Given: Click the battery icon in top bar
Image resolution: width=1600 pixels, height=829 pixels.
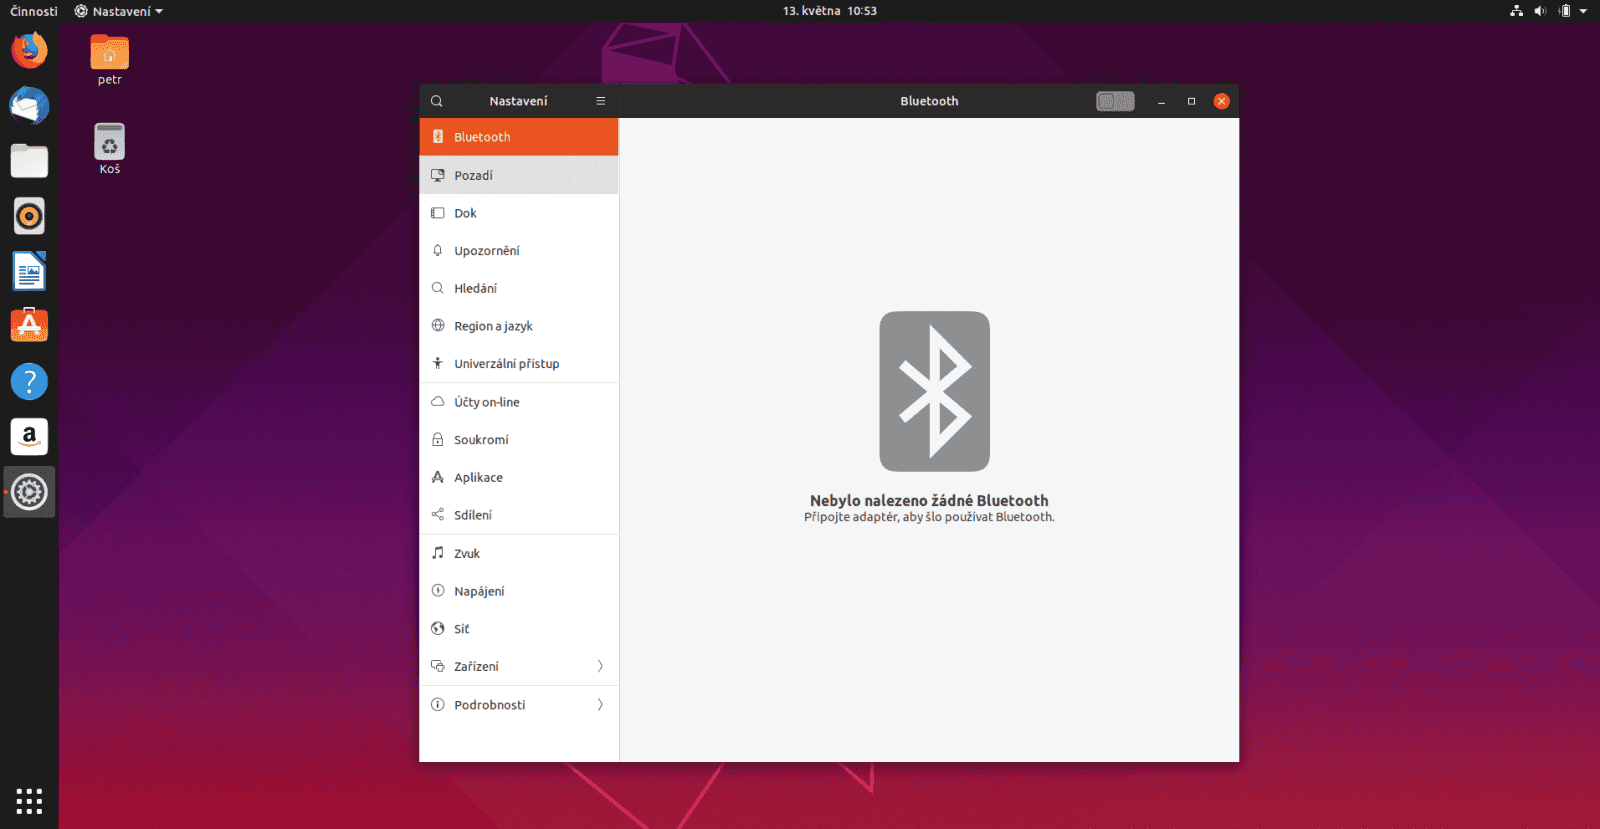Looking at the screenshot, I should coord(1565,11).
